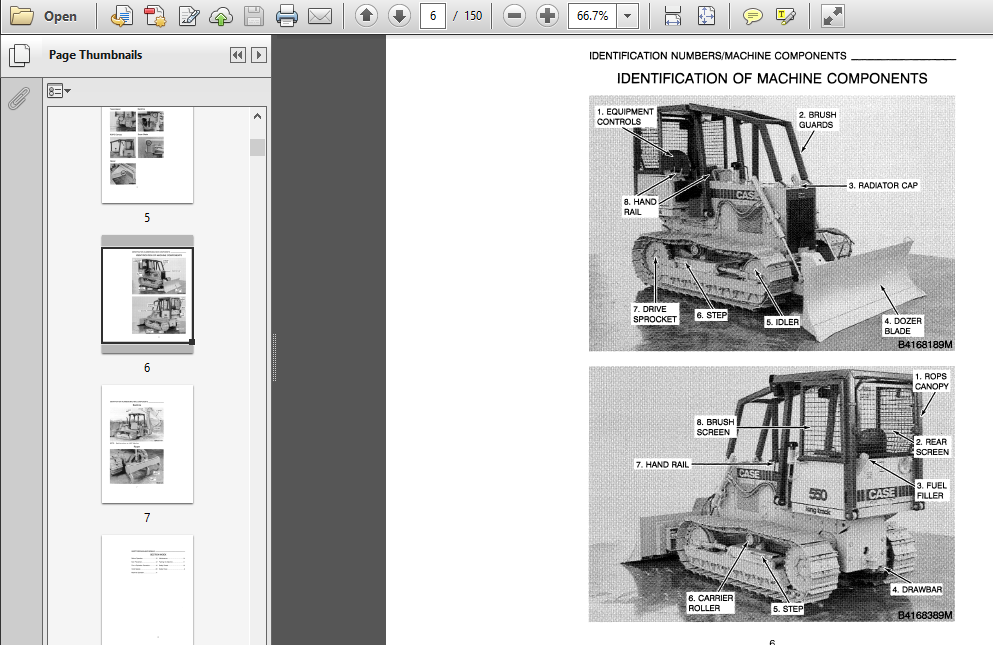Viewport: 993px width, 645px height.
Task: Add a sticky note comment
Action: tap(752, 16)
